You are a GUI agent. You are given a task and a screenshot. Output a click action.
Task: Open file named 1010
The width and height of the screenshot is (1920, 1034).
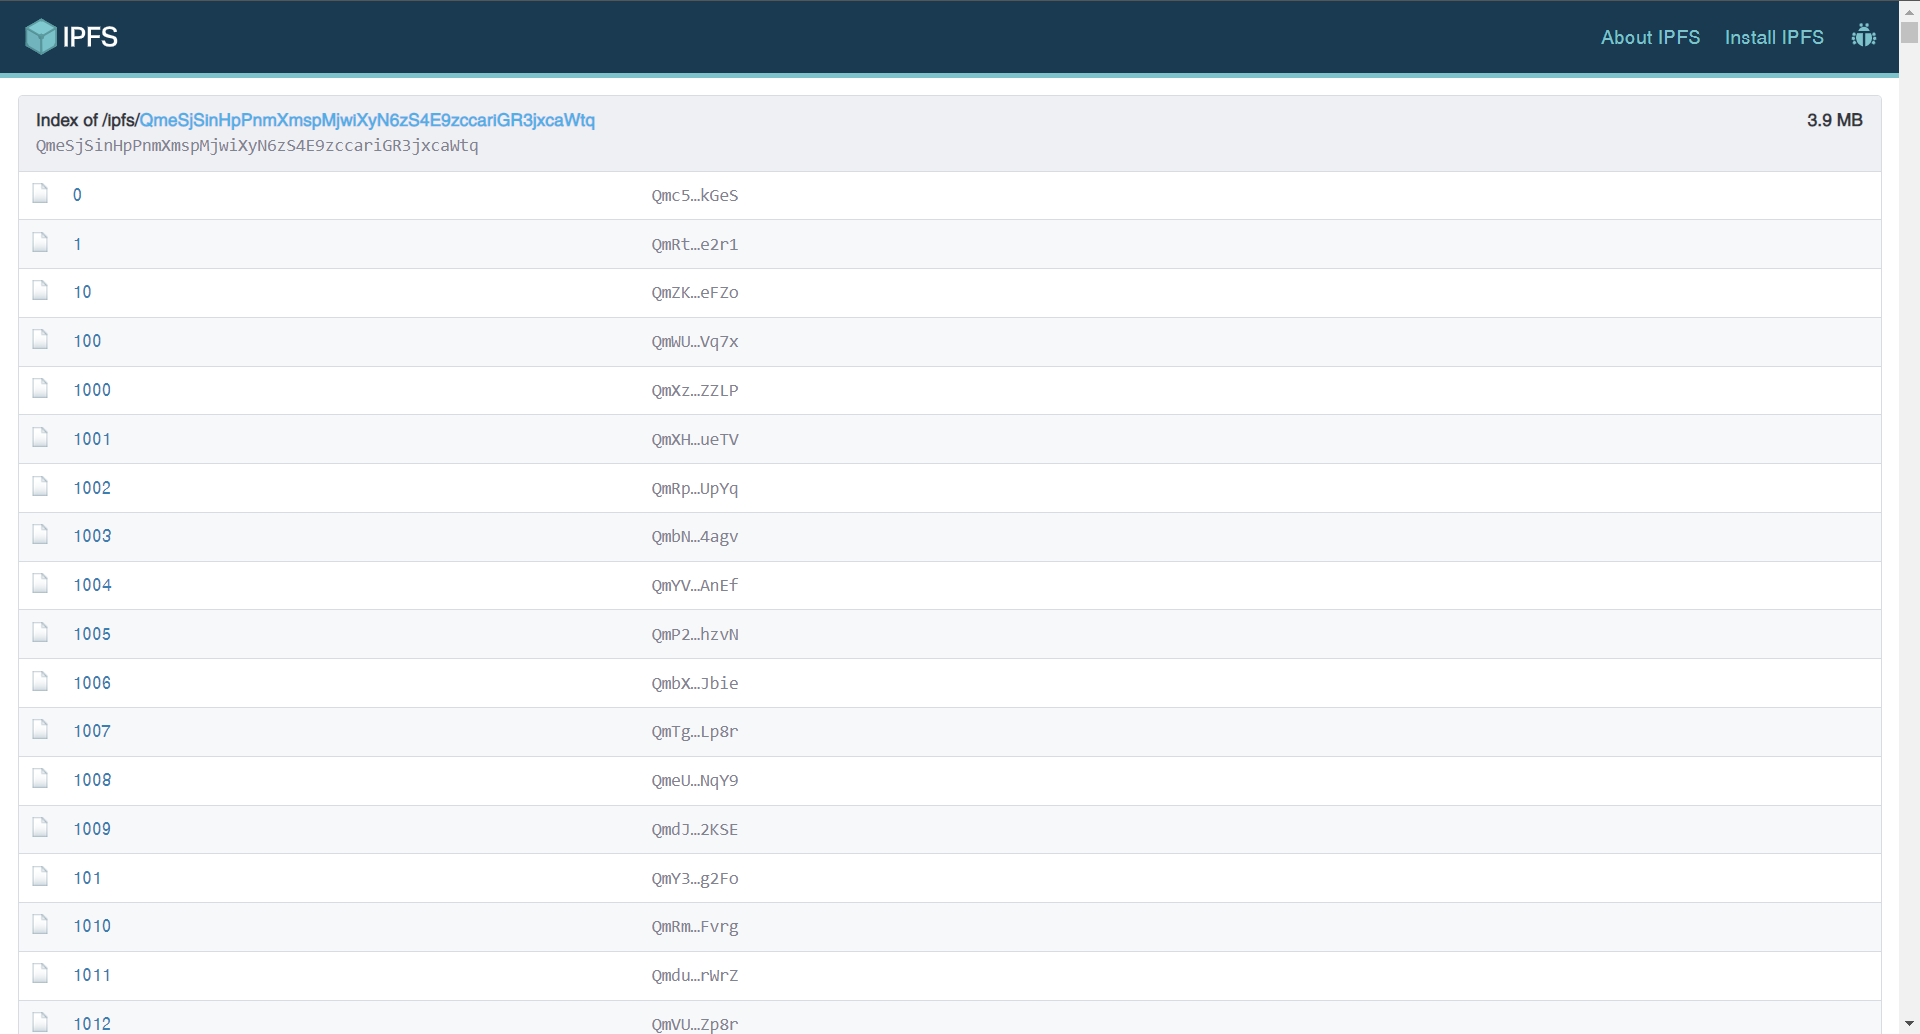click(92, 926)
